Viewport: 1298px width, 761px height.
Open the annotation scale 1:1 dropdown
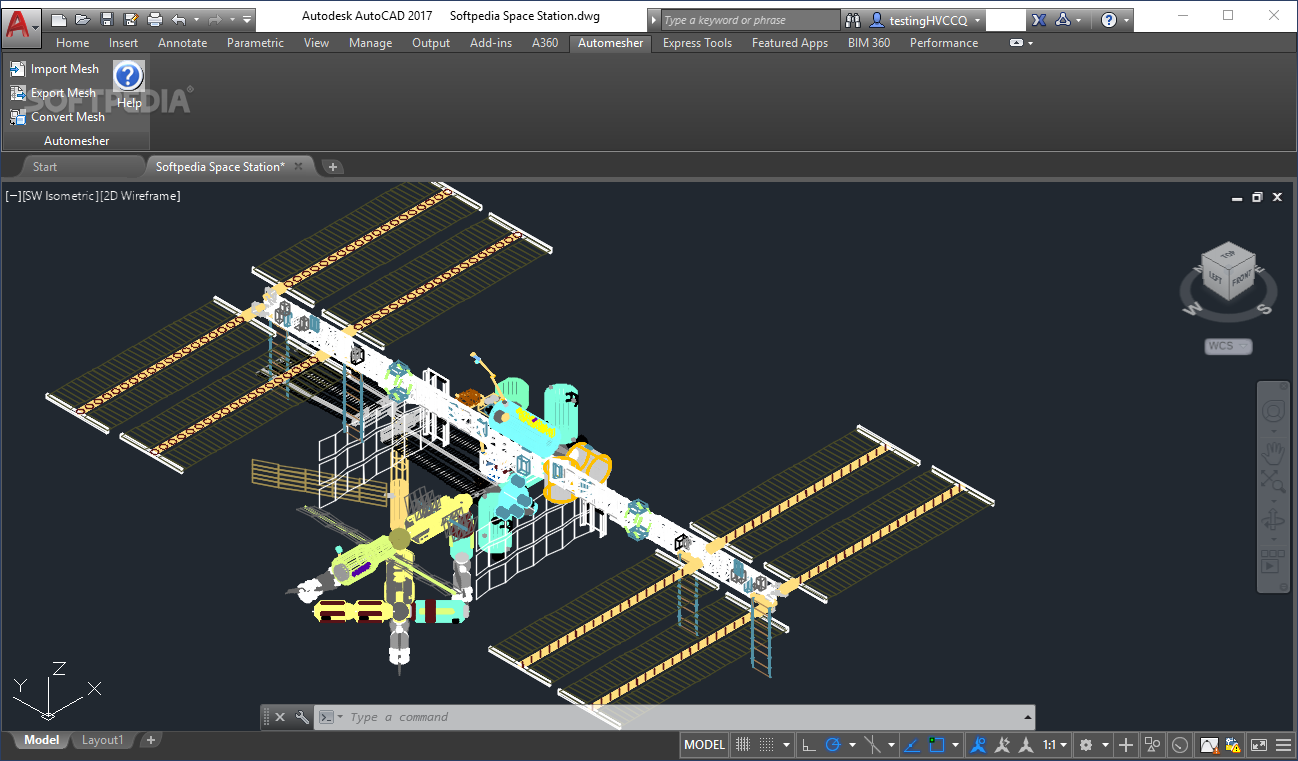point(1055,745)
